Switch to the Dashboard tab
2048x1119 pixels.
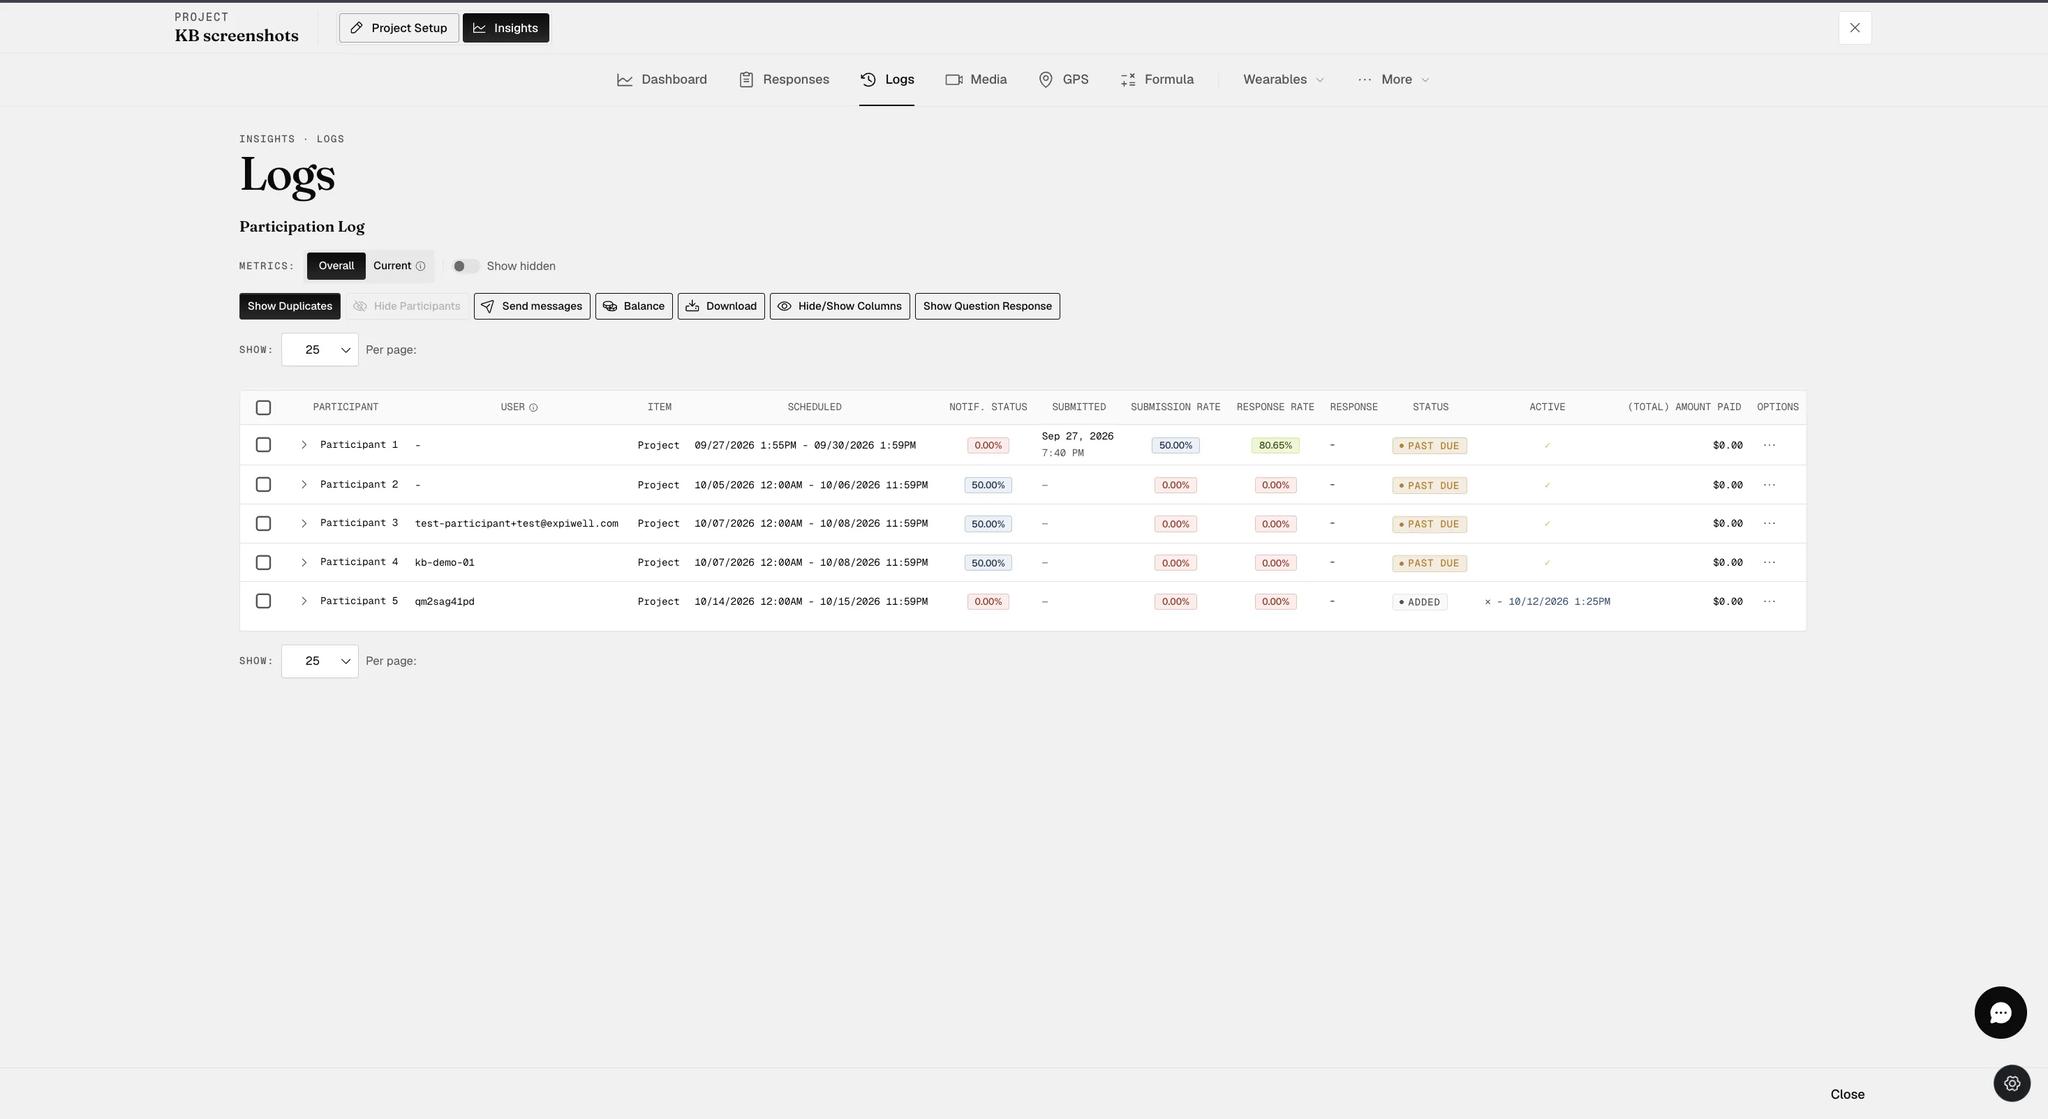[x=662, y=80]
